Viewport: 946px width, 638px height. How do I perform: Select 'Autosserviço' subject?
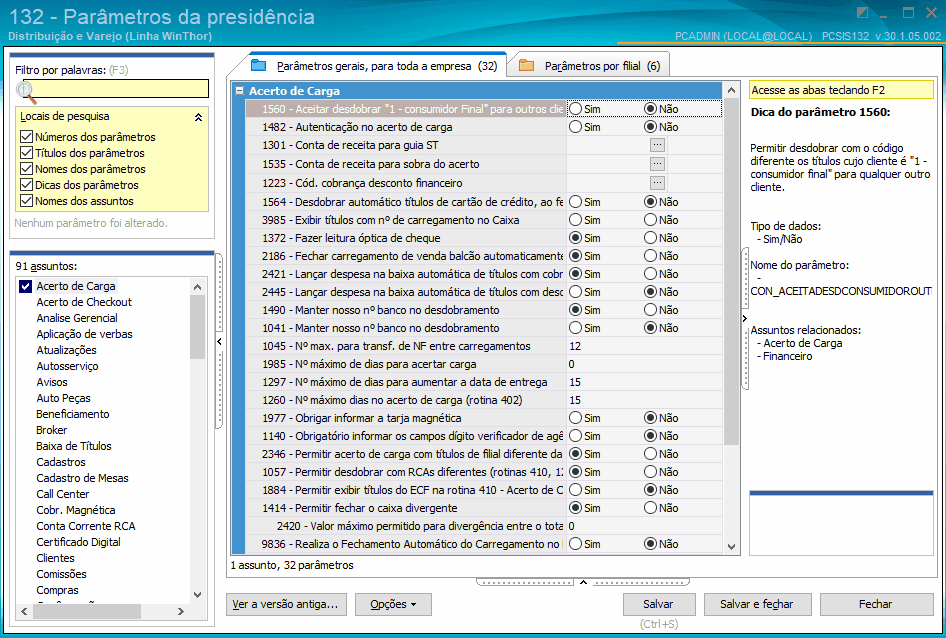coord(67,366)
